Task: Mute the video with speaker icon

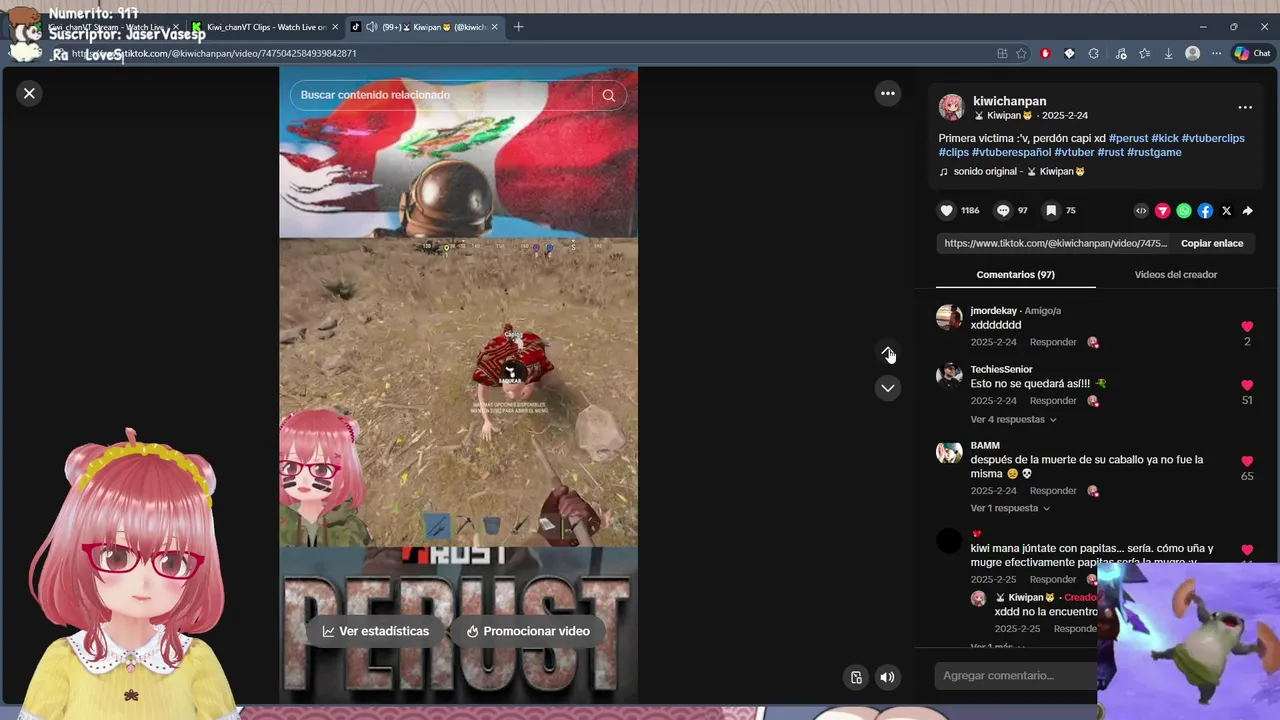Action: [887, 677]
